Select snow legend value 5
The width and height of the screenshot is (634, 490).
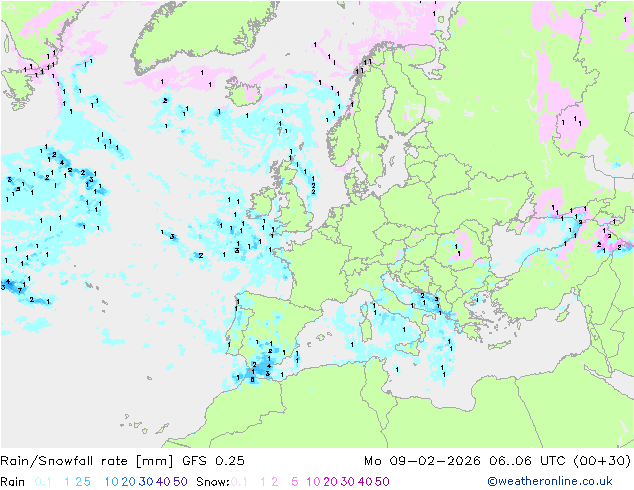click(x=295, y=482)
